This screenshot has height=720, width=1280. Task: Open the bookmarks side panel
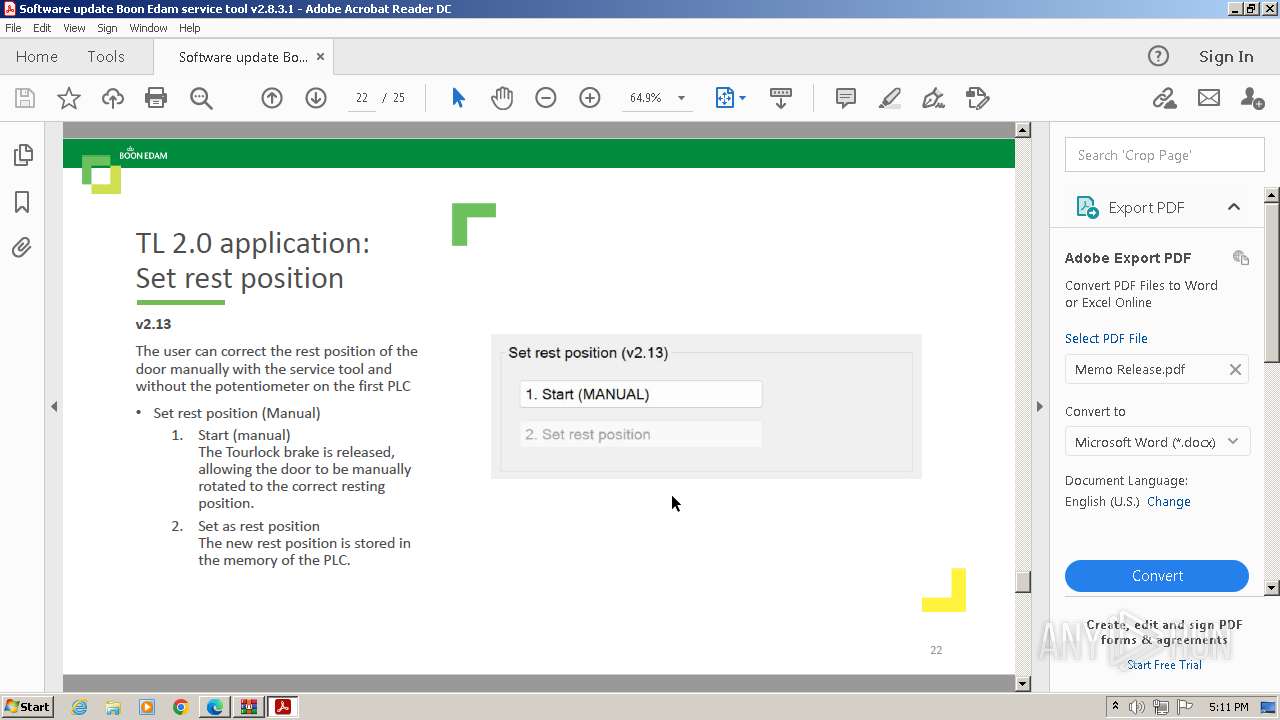(x=22, y=202)
